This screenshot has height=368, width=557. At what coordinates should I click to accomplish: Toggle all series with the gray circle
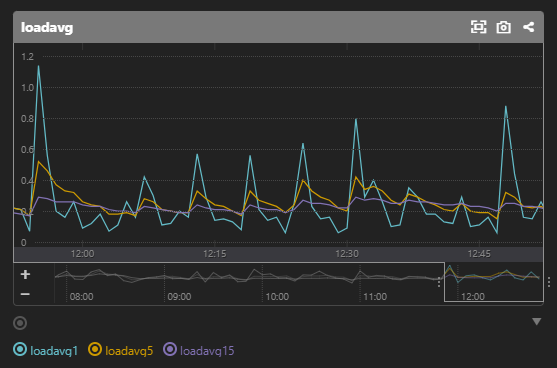20,323
